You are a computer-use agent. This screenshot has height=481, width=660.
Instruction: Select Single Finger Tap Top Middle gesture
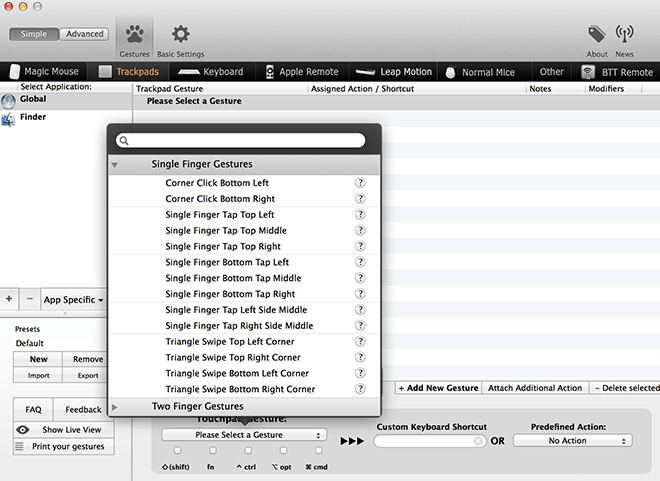coord(244,230)
